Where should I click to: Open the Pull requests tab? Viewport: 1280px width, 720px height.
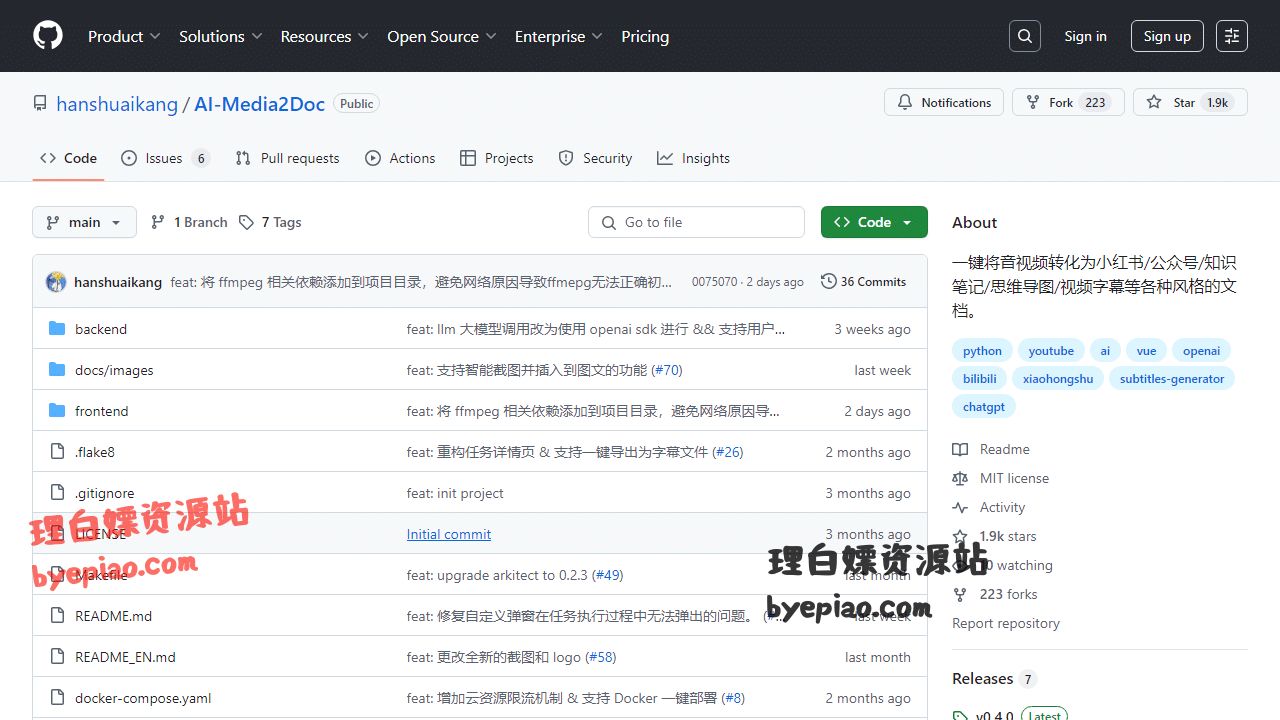[x=287, y=158]
